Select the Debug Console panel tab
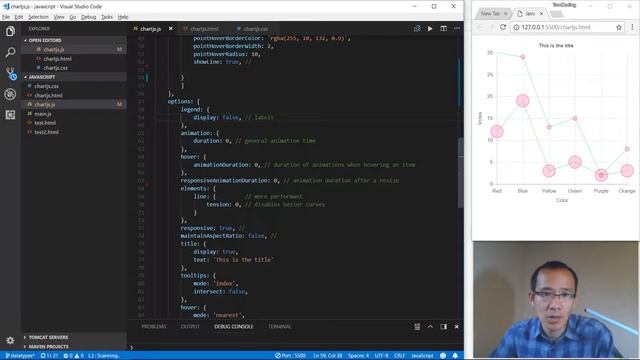This screenshot has width=640, height=360. 233,327
